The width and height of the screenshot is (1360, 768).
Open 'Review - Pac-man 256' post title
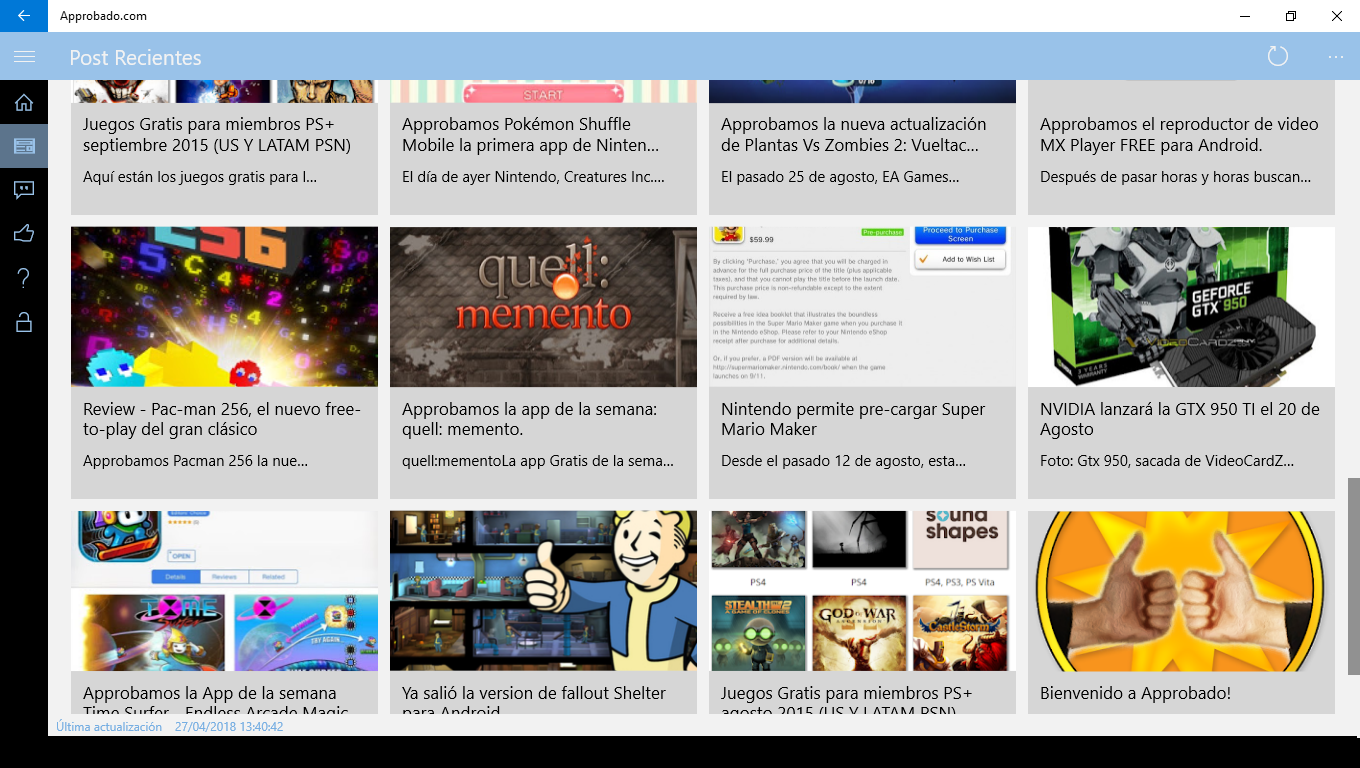click(222, 419)
